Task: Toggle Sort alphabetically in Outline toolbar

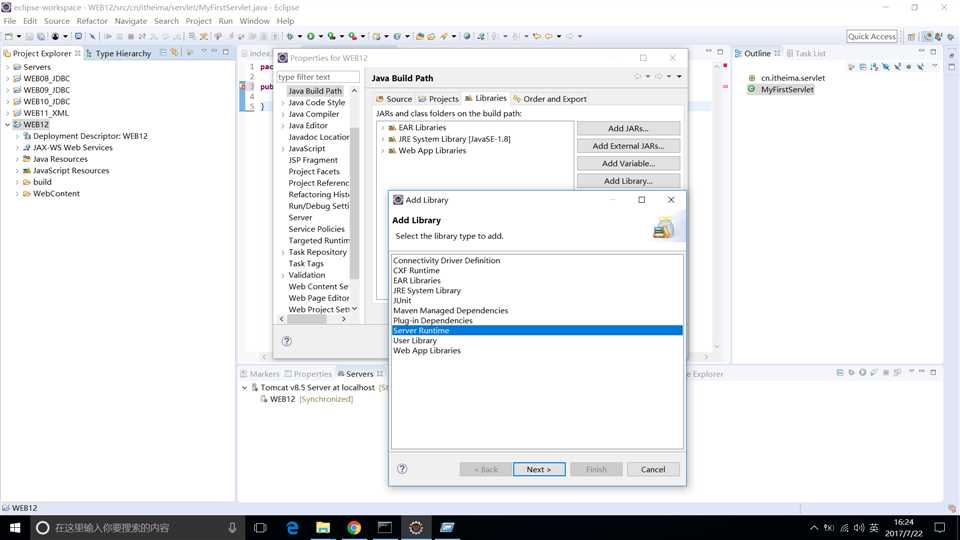Action: (x=874, y=66)
